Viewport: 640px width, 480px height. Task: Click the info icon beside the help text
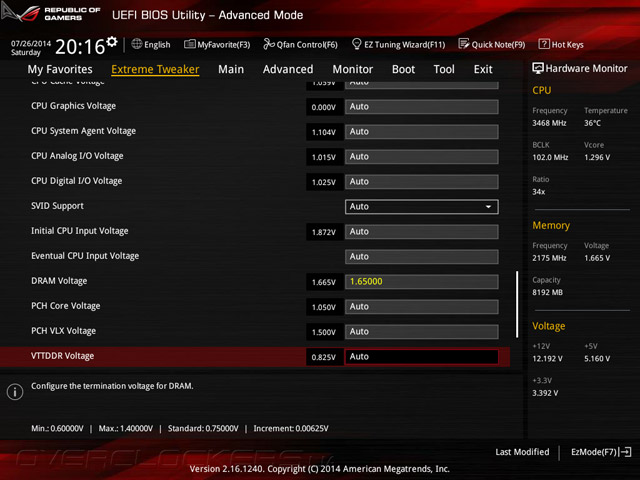[15, 392]
